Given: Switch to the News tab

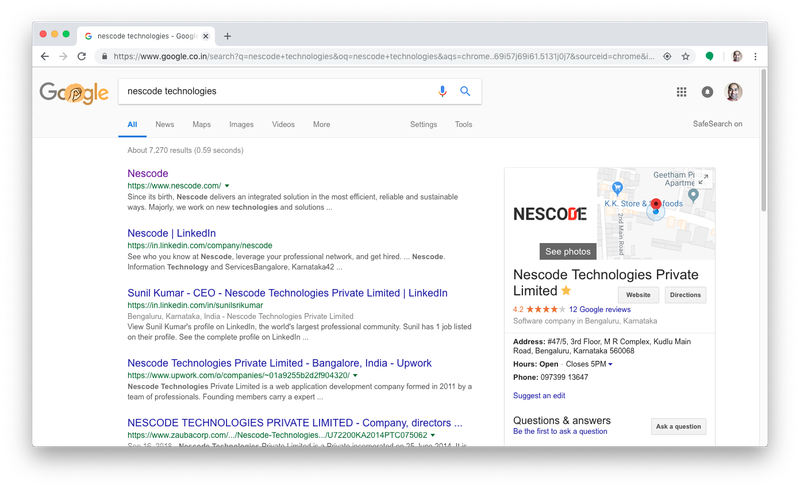Looking at the screenshot, I should pos(165,124).
